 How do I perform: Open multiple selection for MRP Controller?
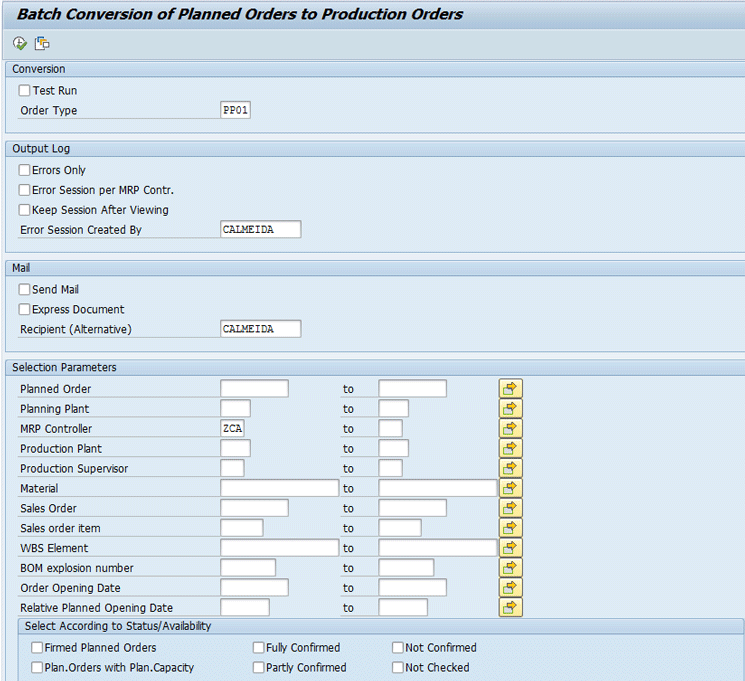511,429
